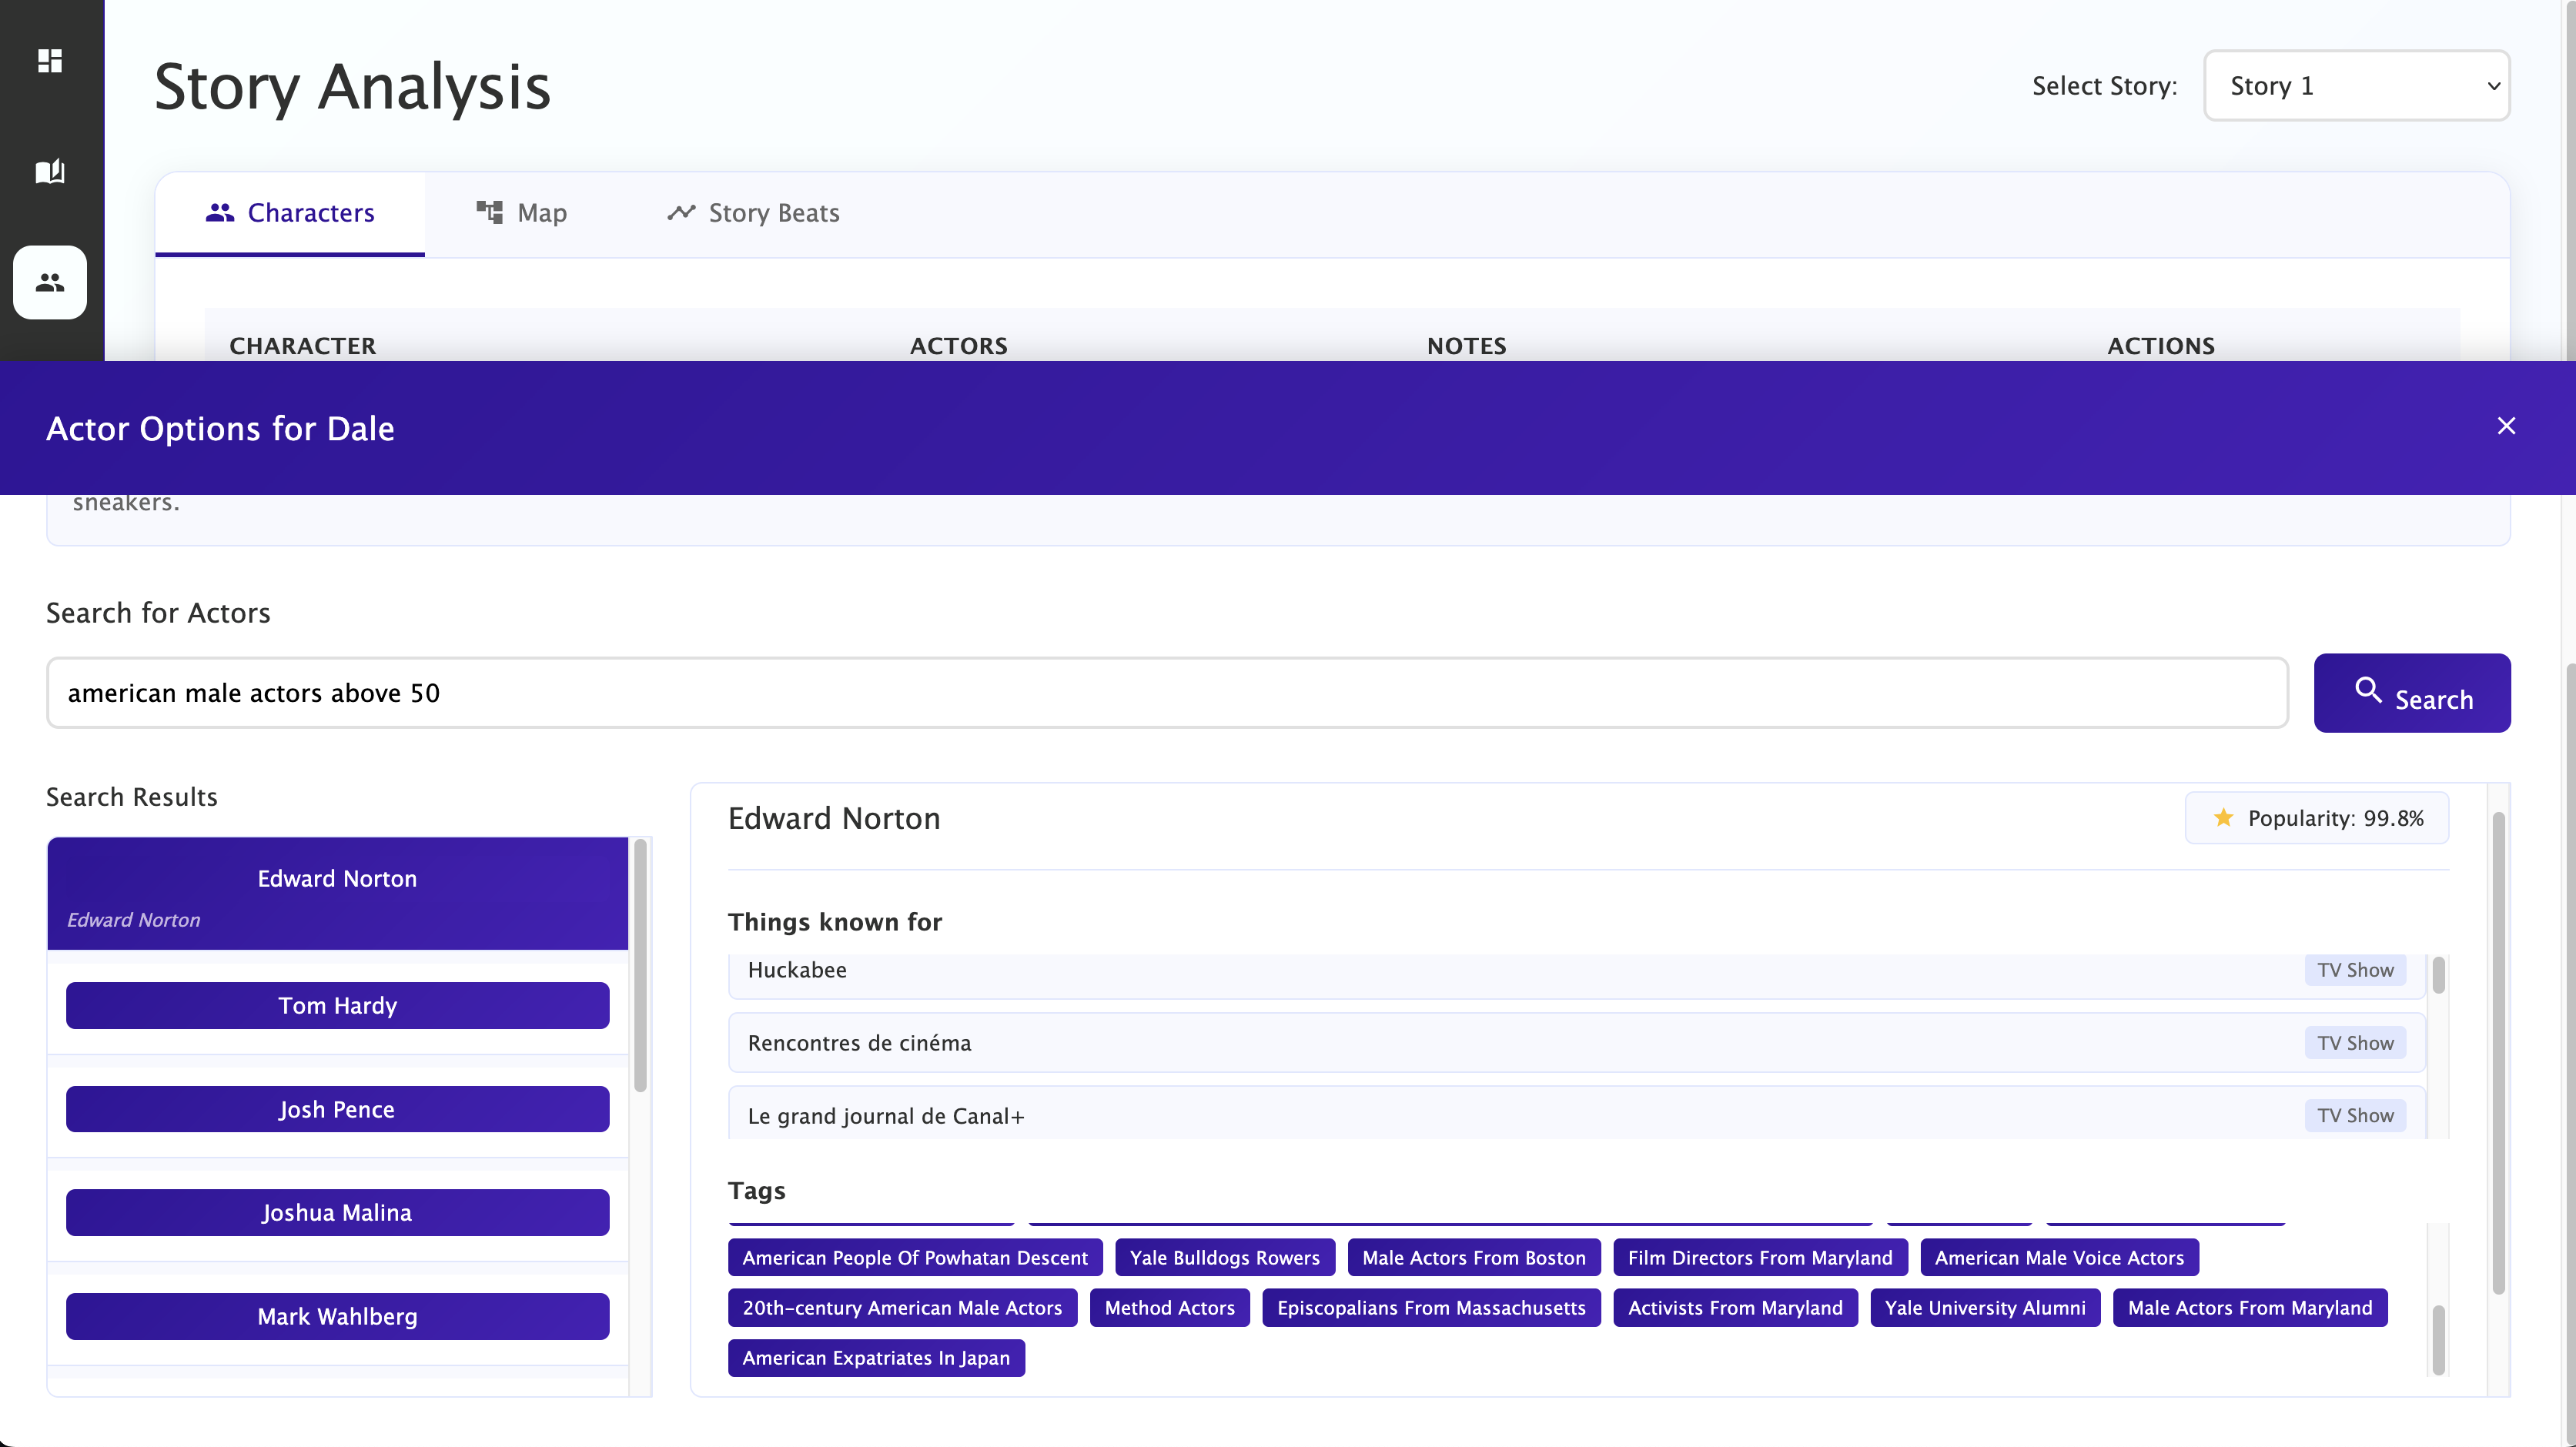Image resolution: width=2576 pixels, height=1447 pixels.
Task: Open the Characters tab
Action: [290, 213]
